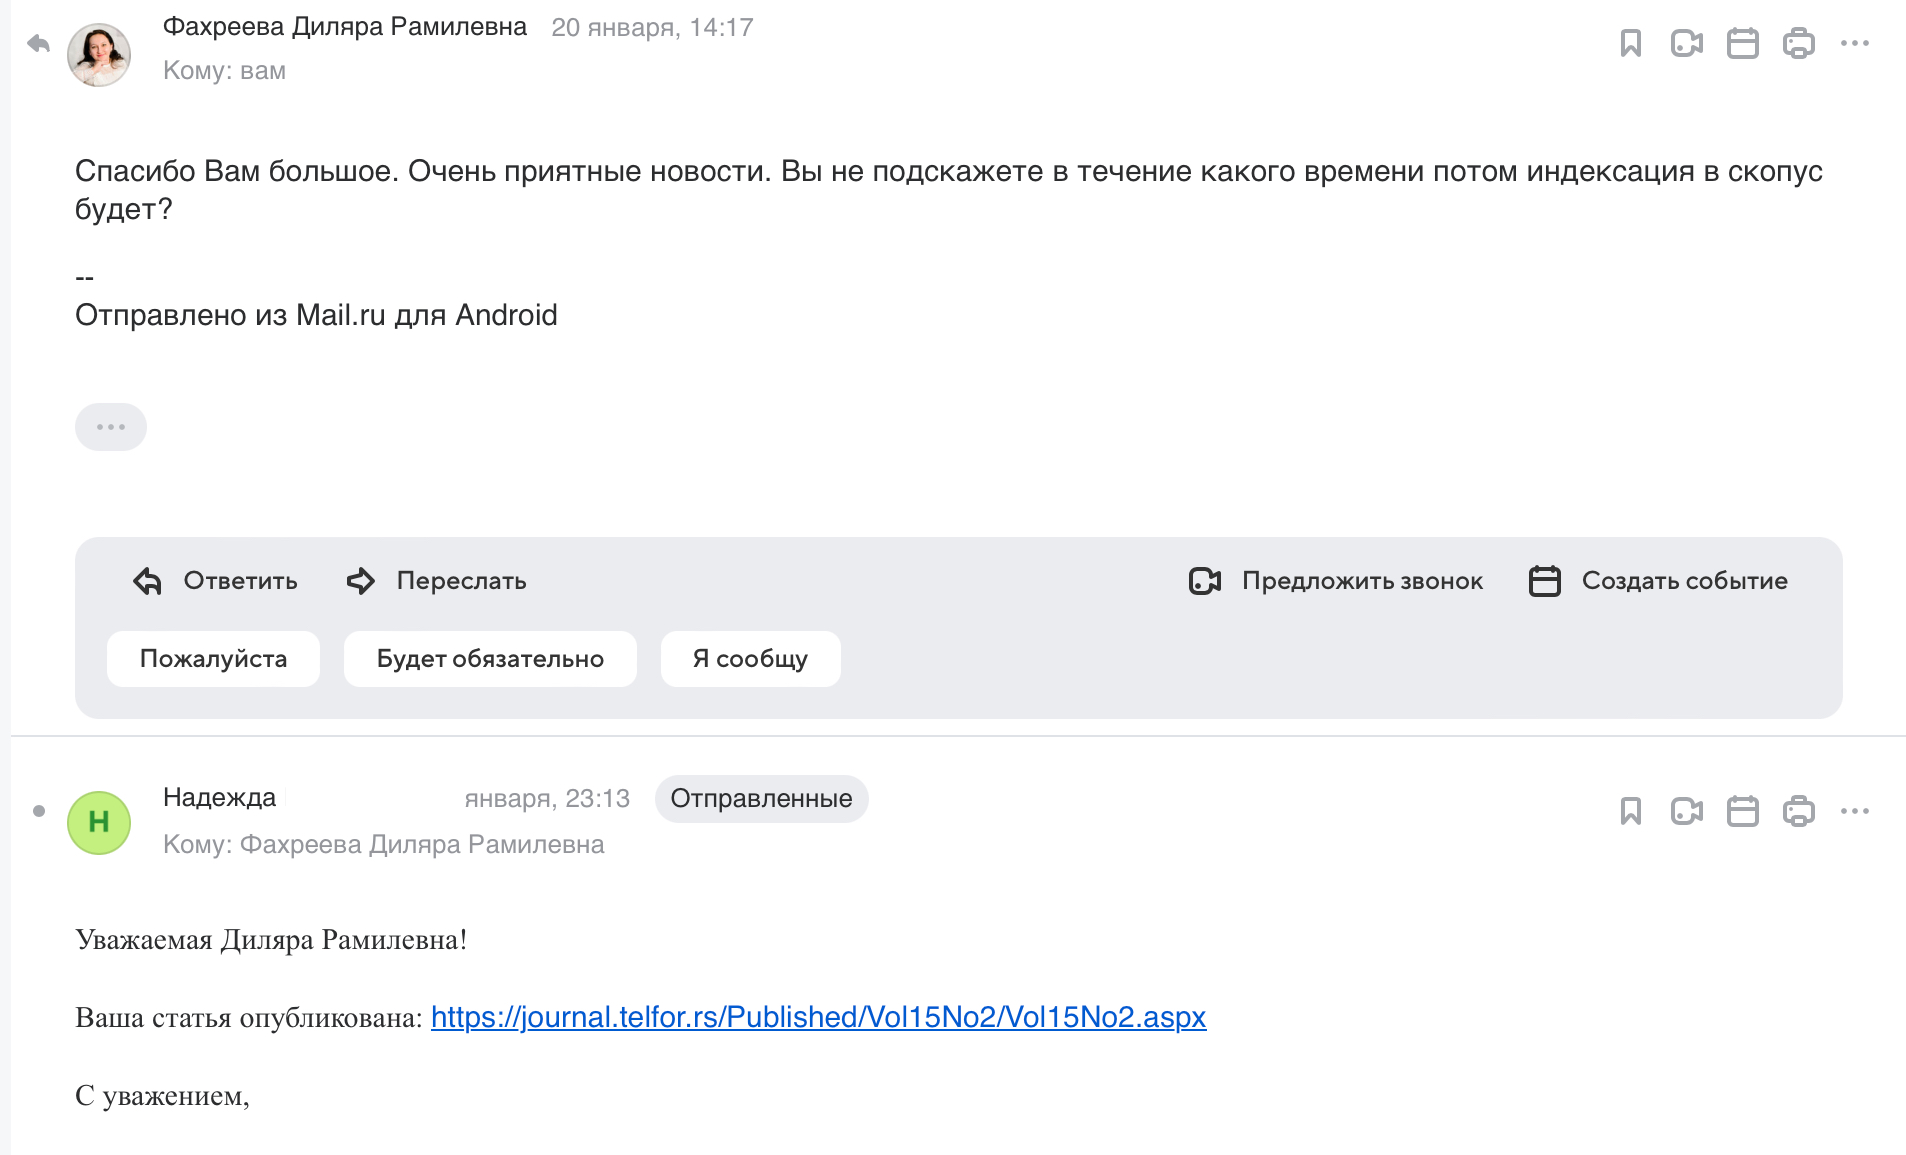The image size is (1906, 1155).
Task: Expand the quoted text ellipsis
Action: click(111, 427)
